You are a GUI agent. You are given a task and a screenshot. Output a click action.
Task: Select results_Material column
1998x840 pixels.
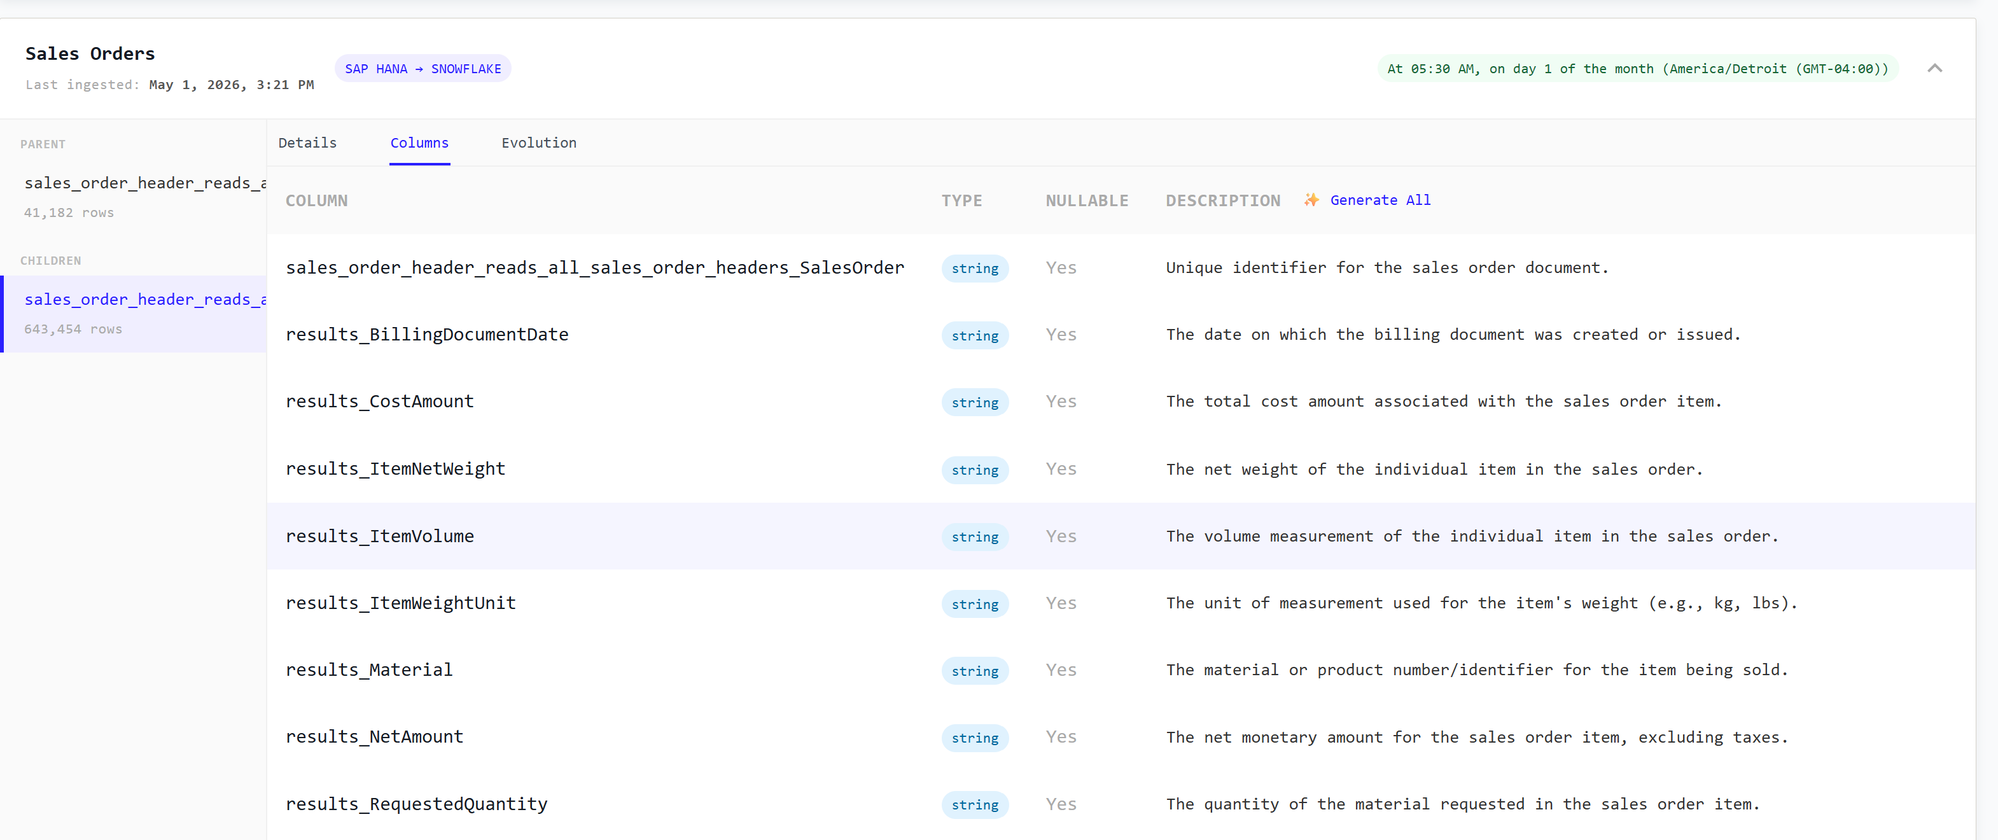click(369, 670)
